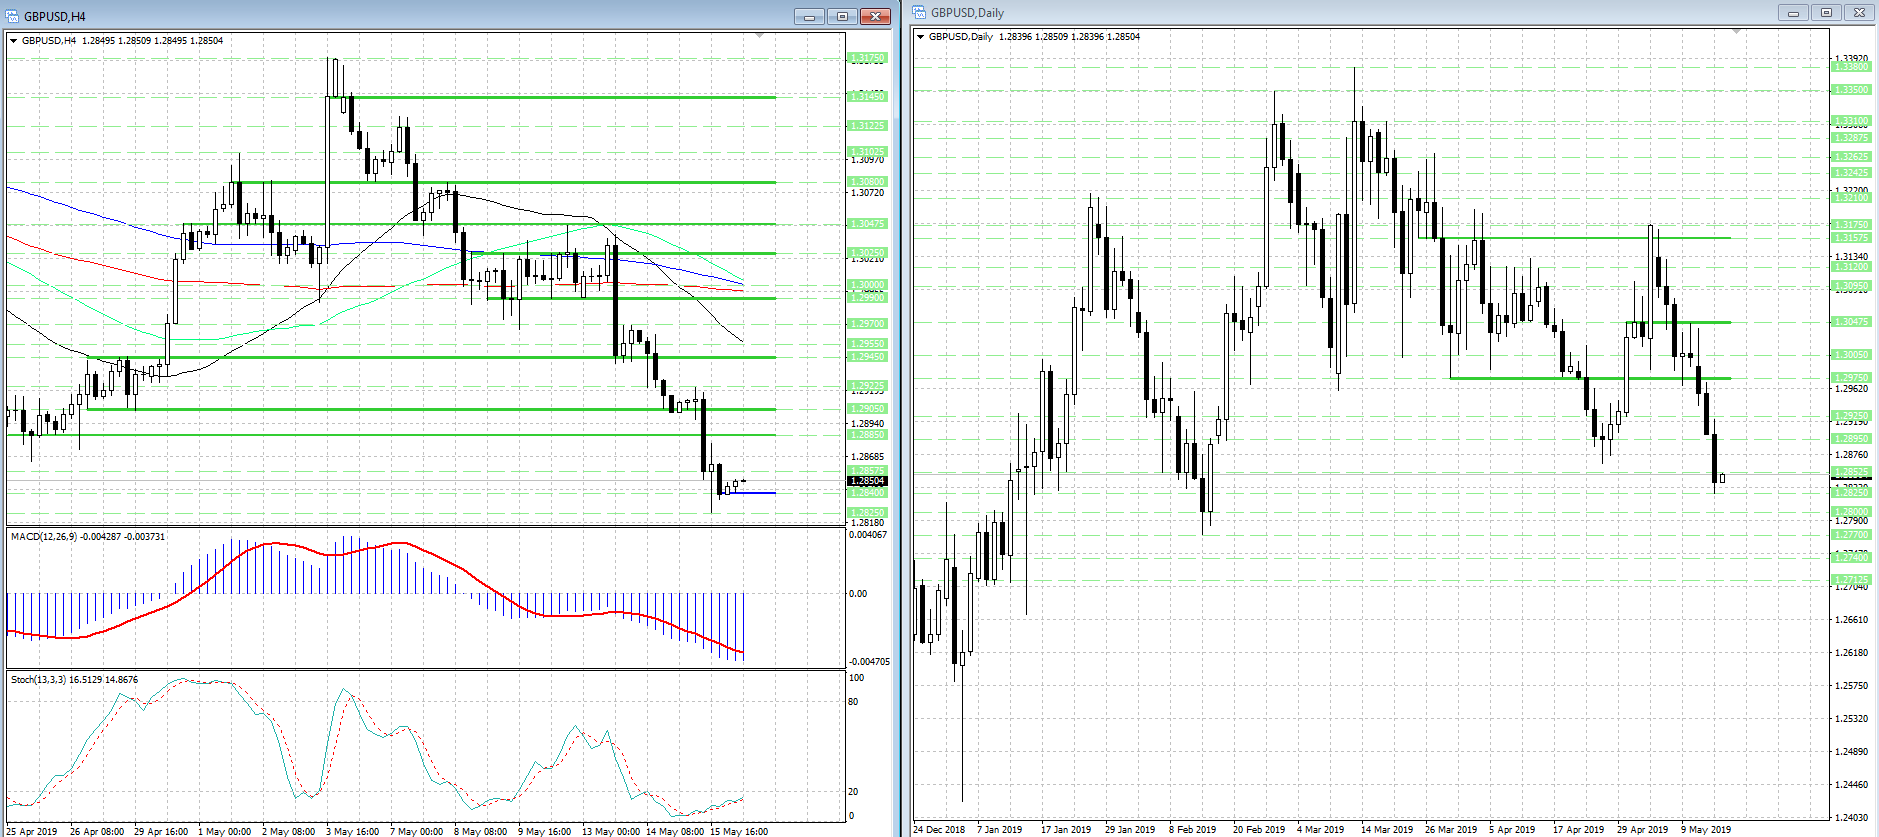This screenshot has height=837, width=1879.
Task: Click the 25 Apr 2019 date on the H4 time axis
Action: [x=32, y=831]
